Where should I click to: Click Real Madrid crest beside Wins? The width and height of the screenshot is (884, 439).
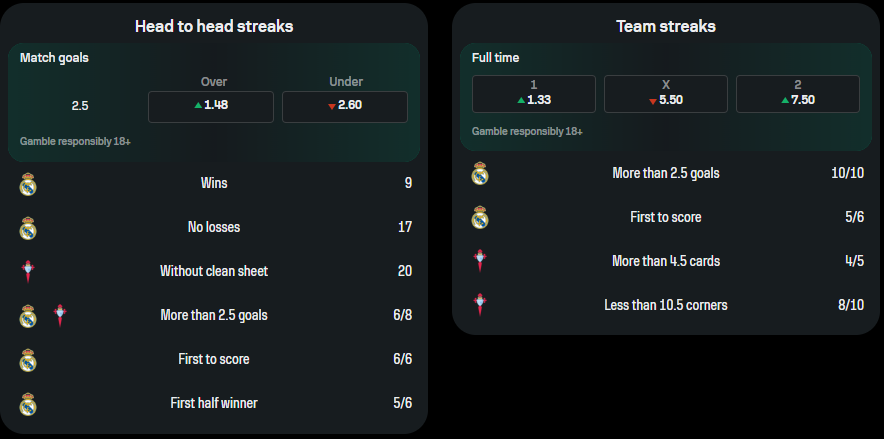point(28,184)
